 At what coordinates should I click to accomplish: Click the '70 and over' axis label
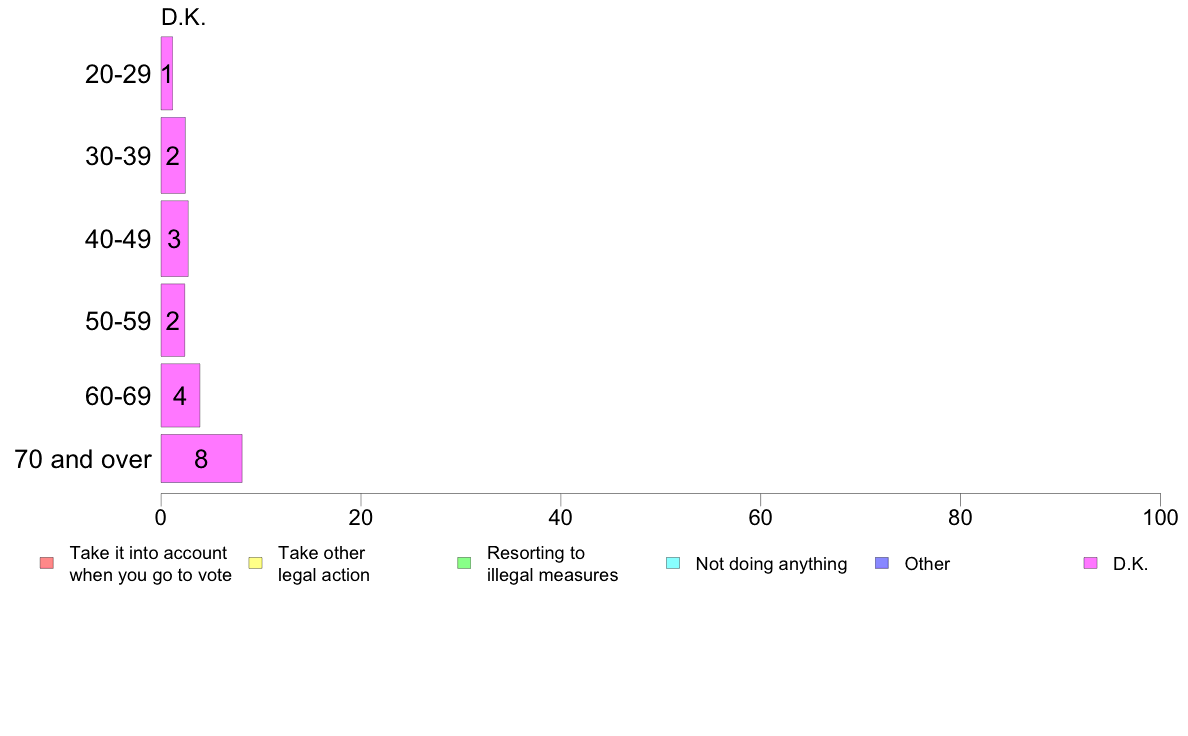click(83, 459)
